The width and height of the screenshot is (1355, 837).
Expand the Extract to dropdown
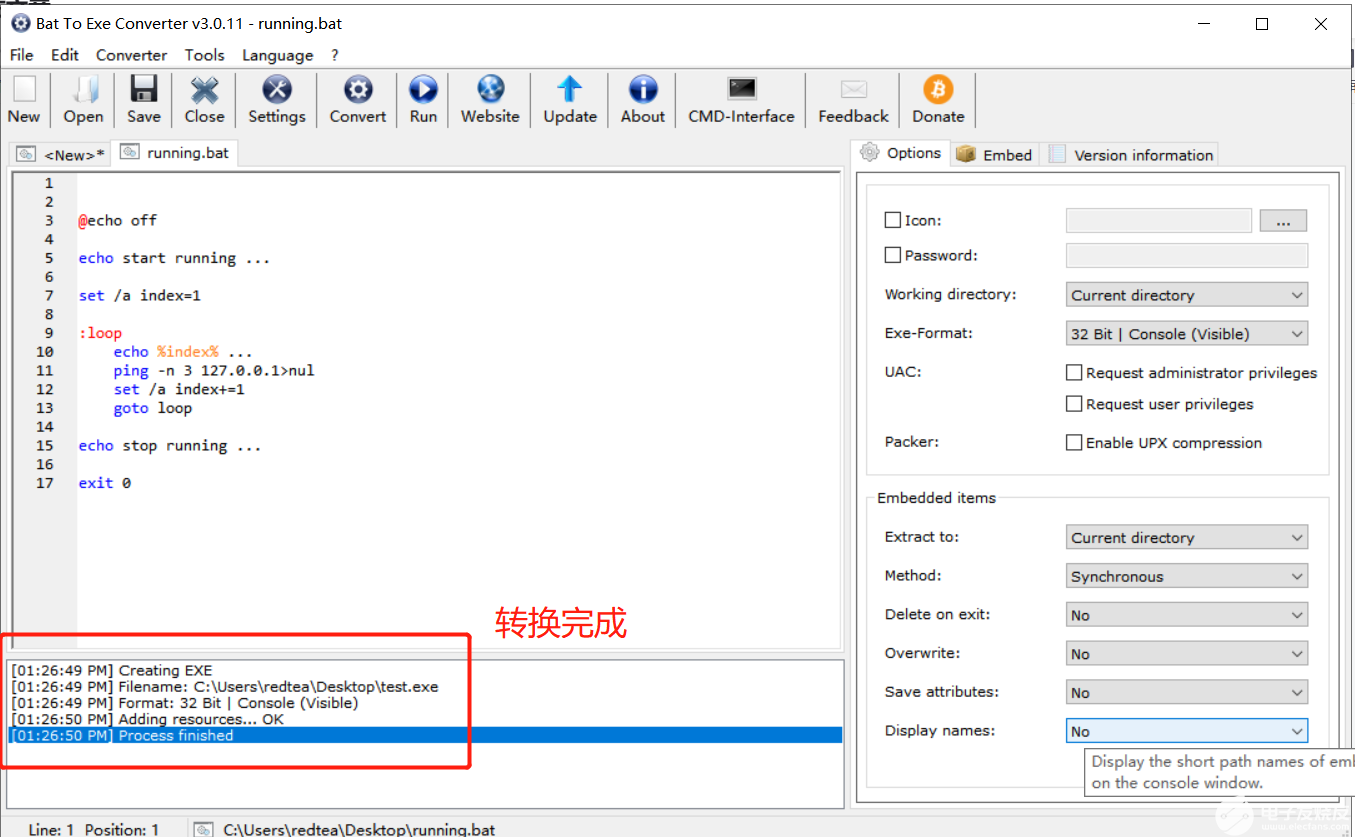click(1187, 537)
